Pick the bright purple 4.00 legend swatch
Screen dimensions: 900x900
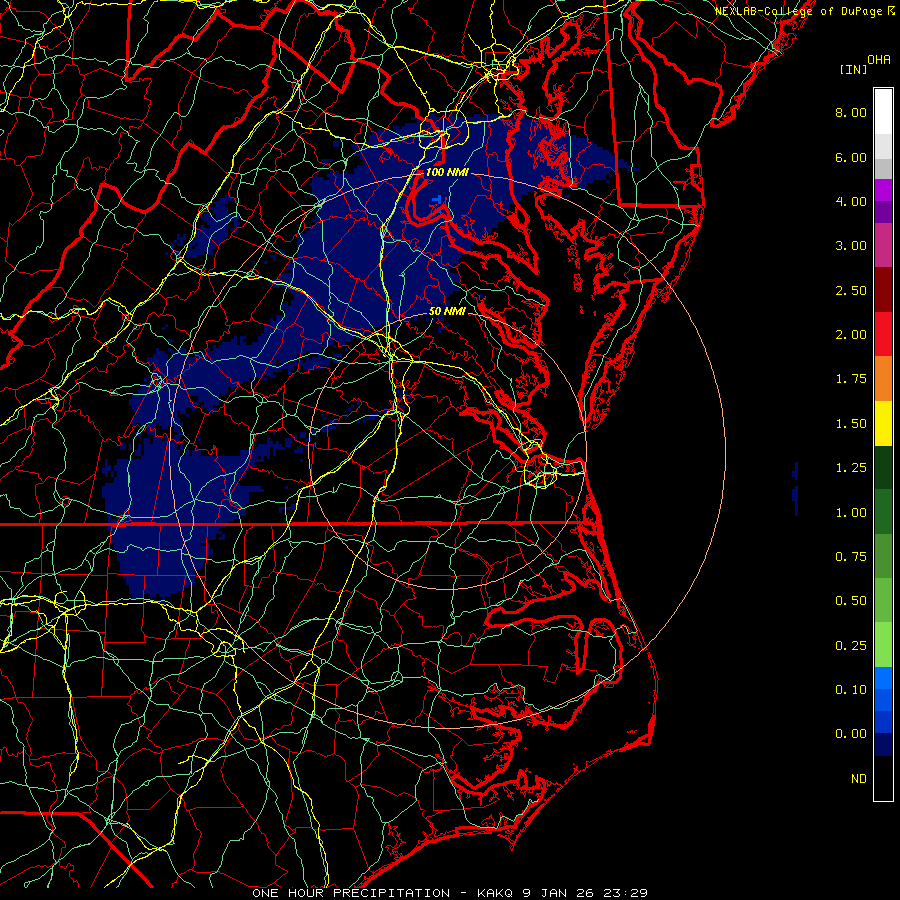tap(883, 190)
